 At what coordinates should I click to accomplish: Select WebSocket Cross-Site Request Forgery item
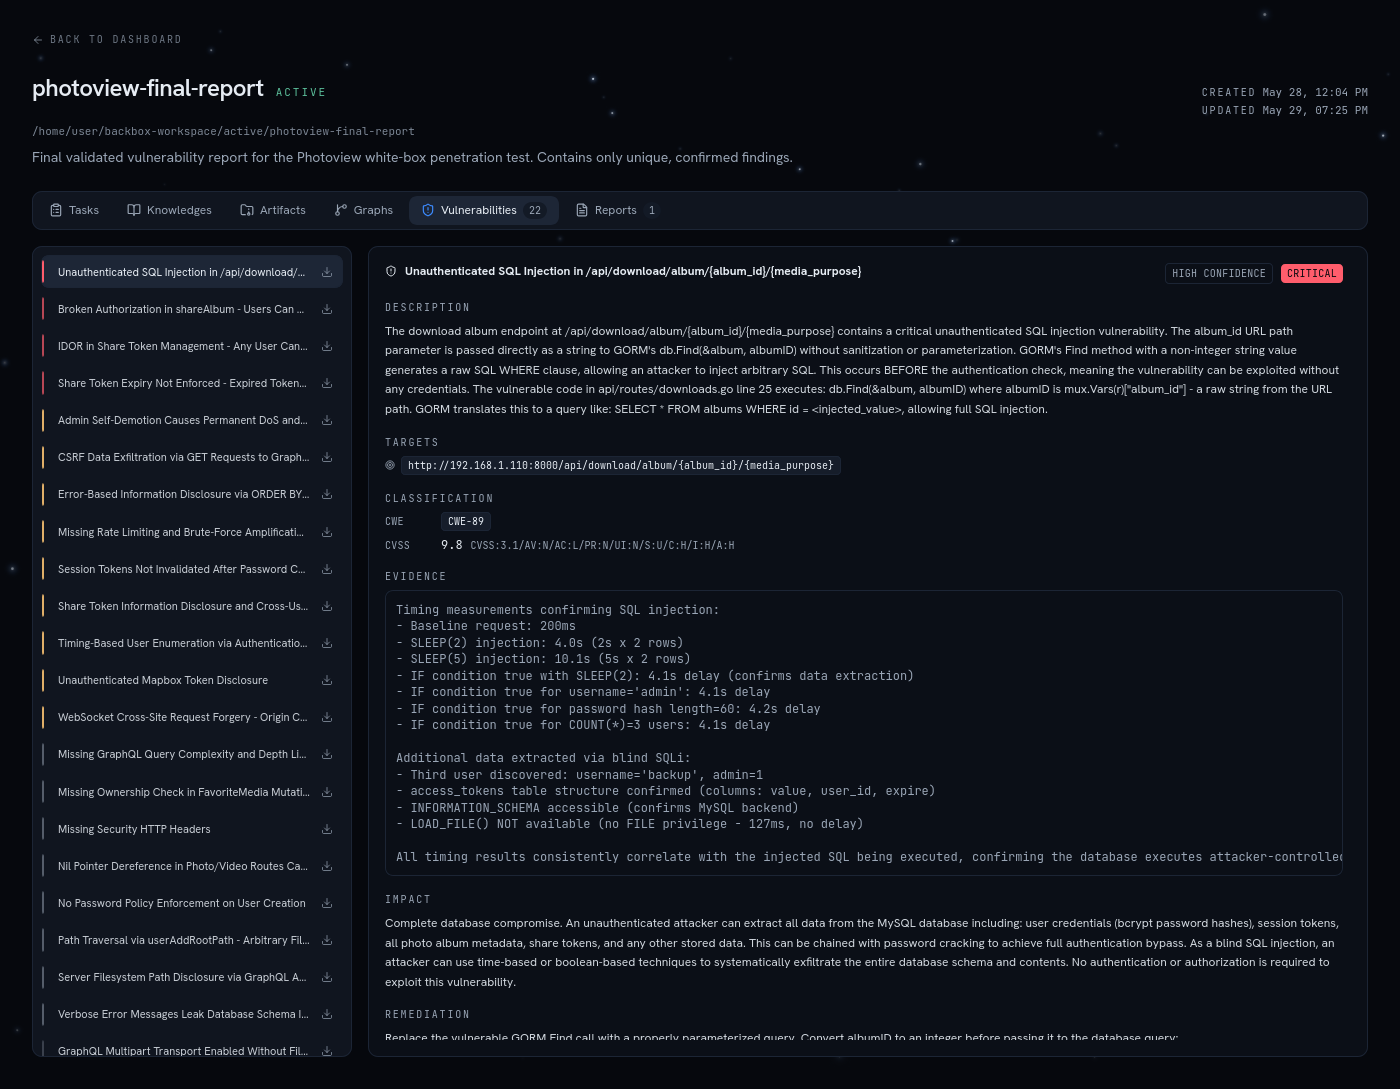point(192,717)
